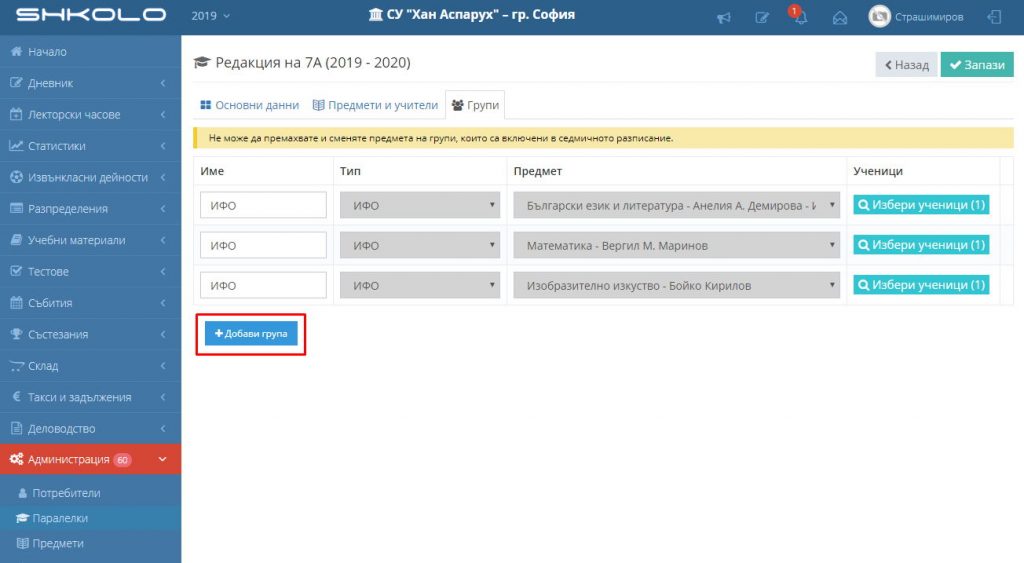Image resolution: width=1024 pixels, height=563 pixels.
Task: Click the yellow warning notice text
Action: (441, 138)
